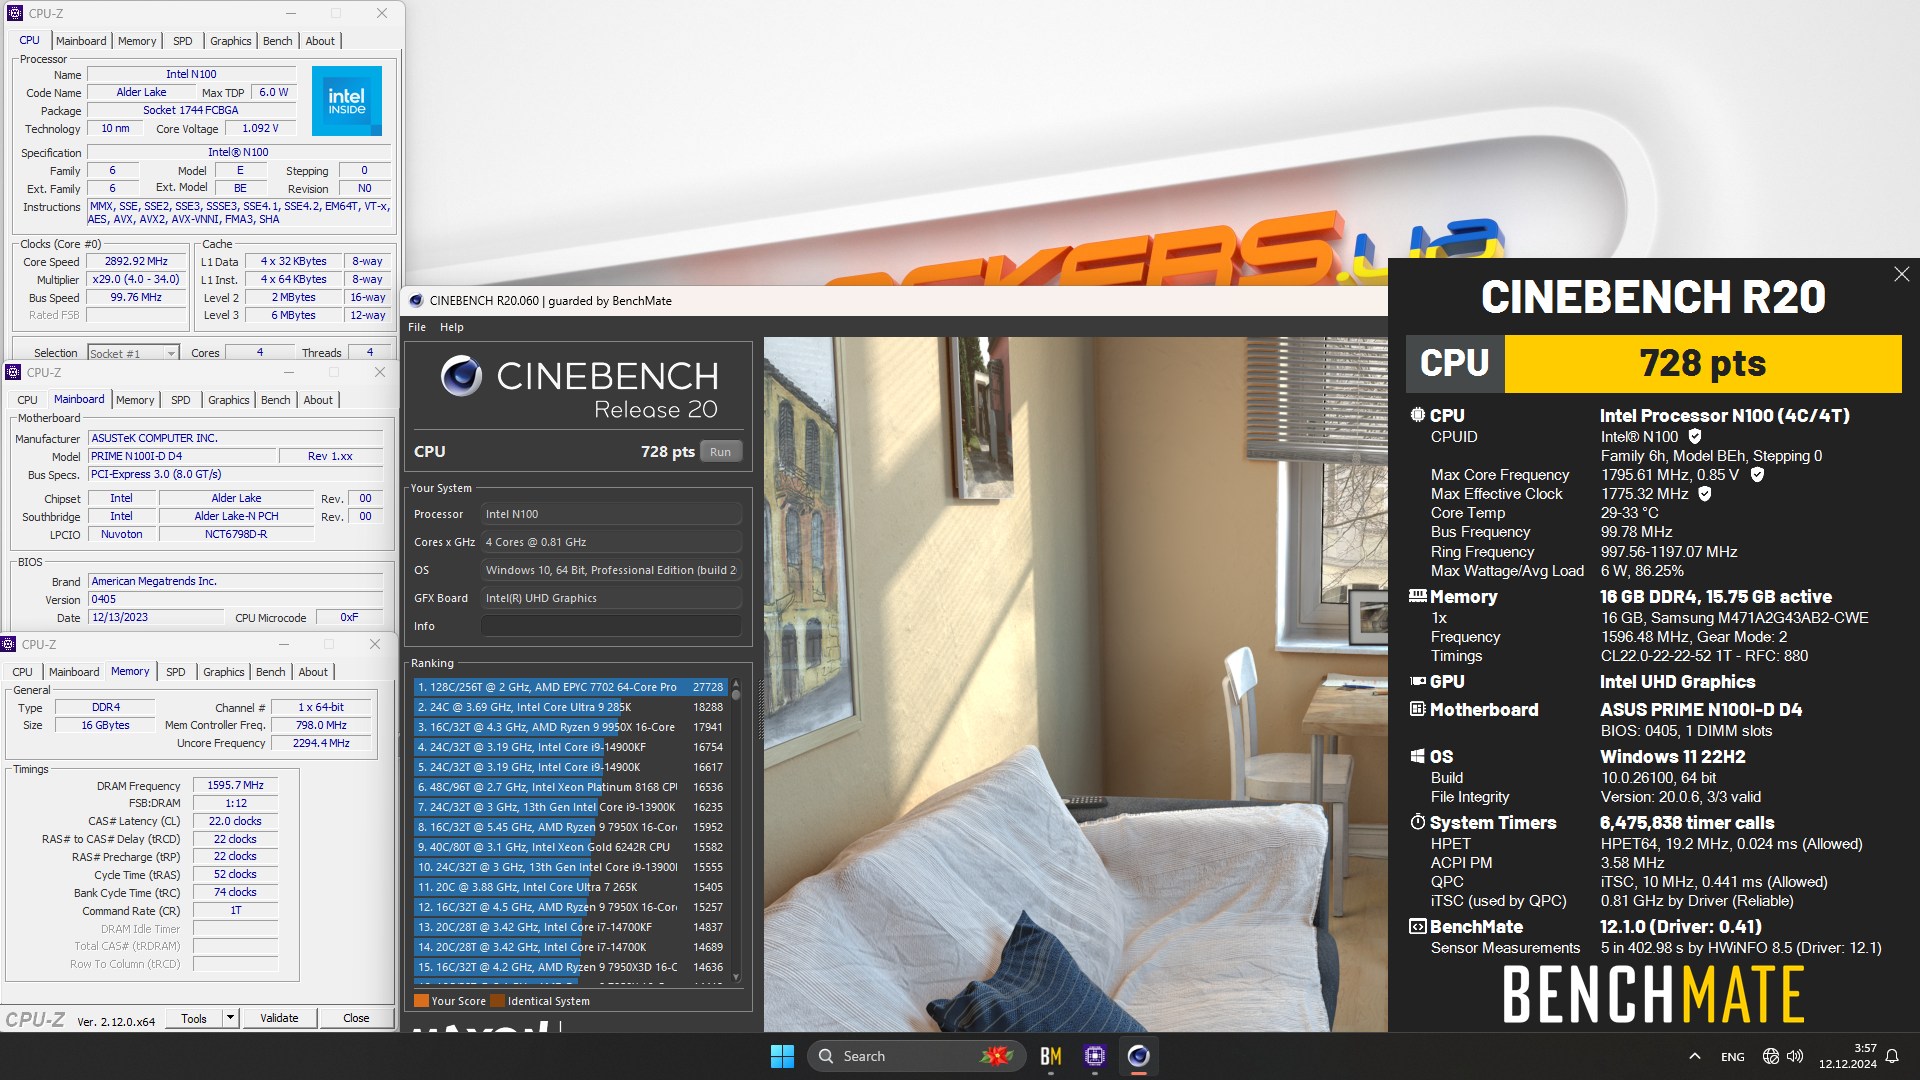Click the CPU-Z title bar icon of top window
Screen dimensions: 1920x1080
14,13
